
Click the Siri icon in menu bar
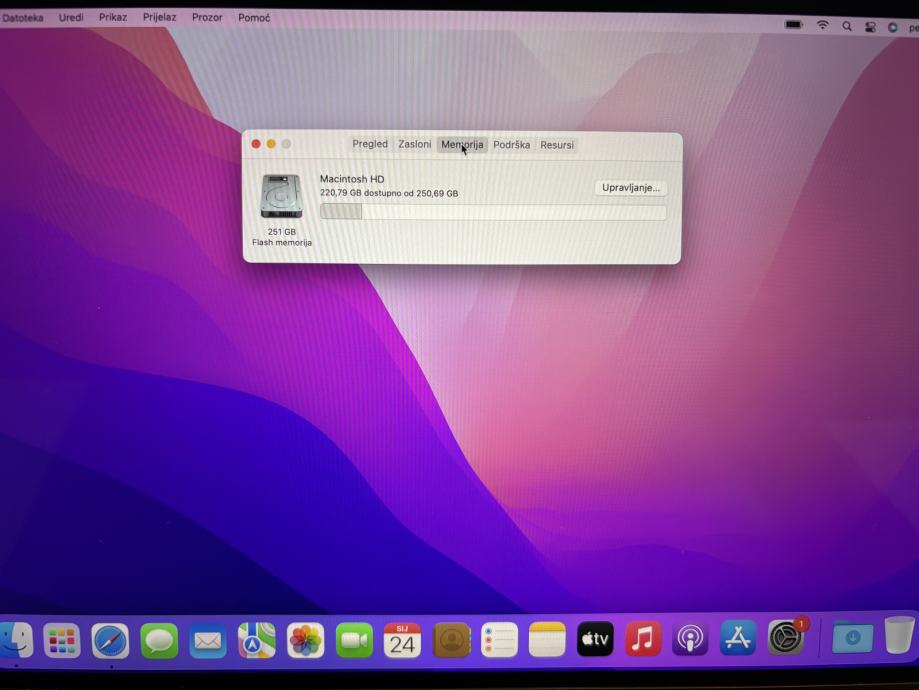893,27
